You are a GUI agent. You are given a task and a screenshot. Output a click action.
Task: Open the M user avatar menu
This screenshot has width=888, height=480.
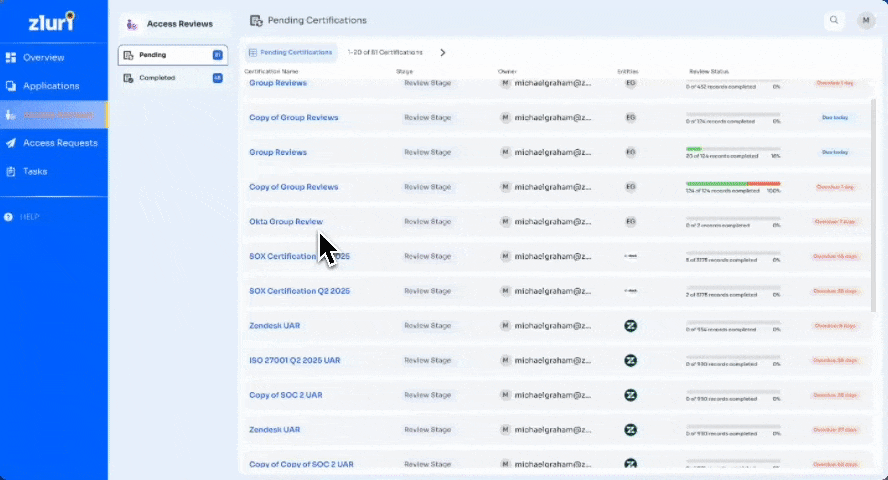point(866,20)
